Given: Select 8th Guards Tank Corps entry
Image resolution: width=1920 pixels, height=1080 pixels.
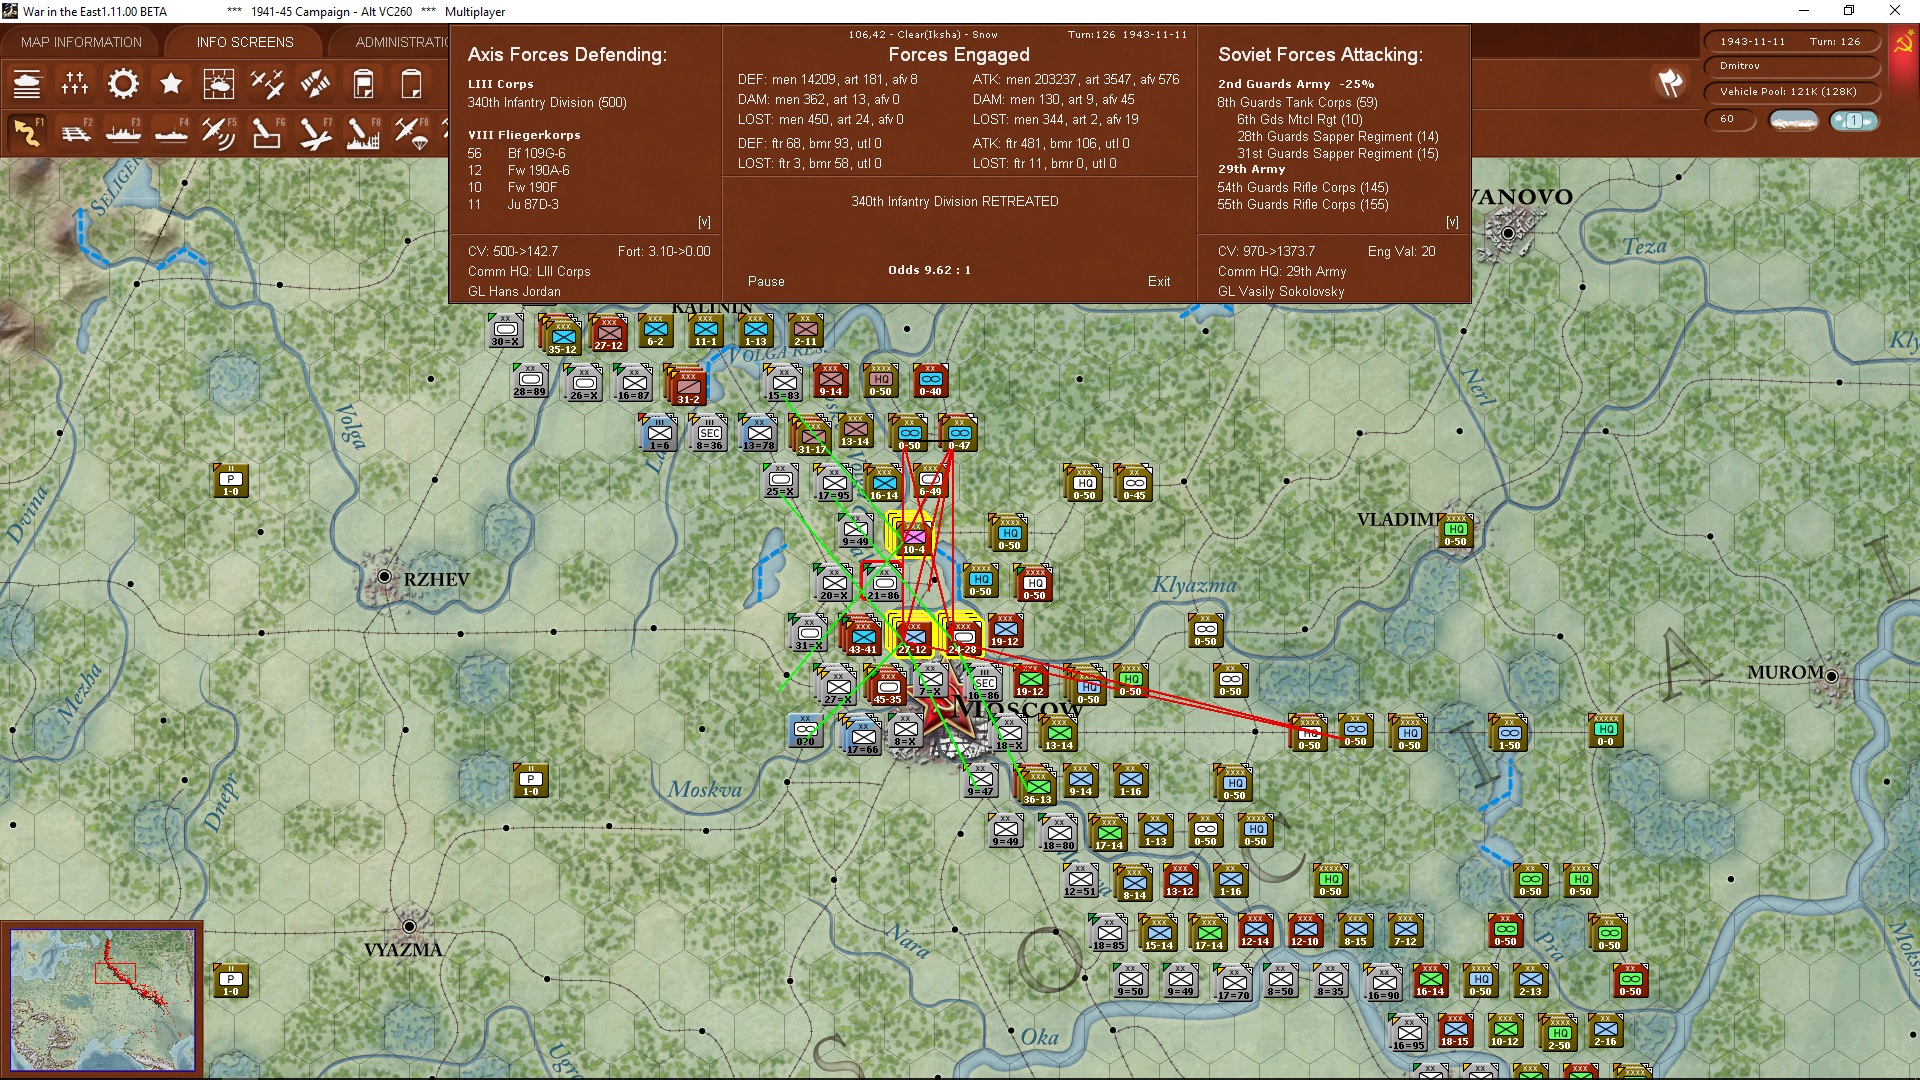Looking at the screenshot, I should click(x=1297, y=103).
